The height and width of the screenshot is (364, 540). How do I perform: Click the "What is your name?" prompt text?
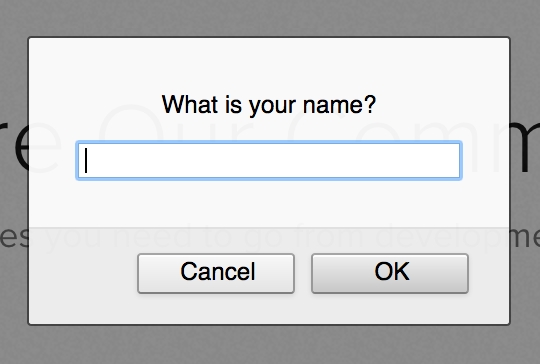pyautogui.click(x=269, y=104)
